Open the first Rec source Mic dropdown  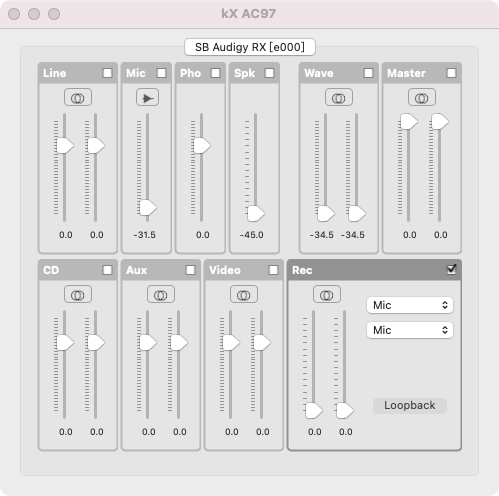point(410,305)
